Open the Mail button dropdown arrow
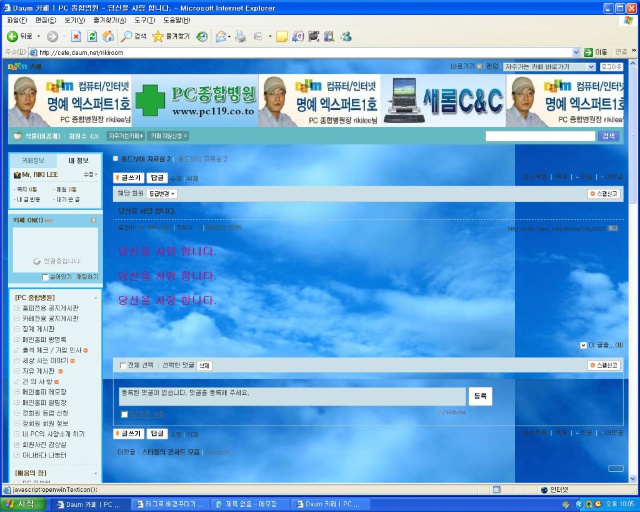Image resolution: width=640 pixels, height=512 pixels. (x=229, y=37)
